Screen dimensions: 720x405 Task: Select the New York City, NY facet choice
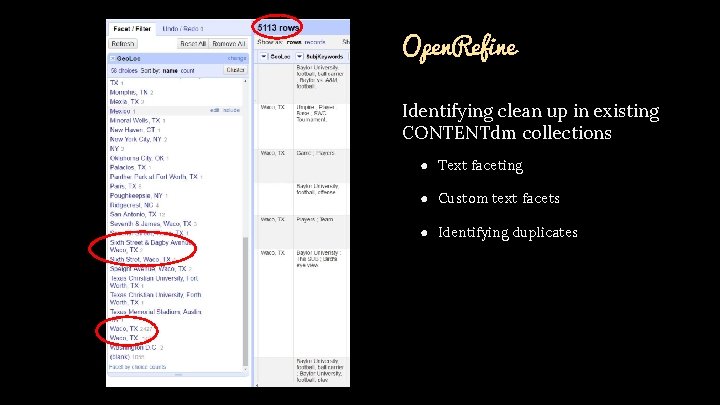tap(135, 139)
